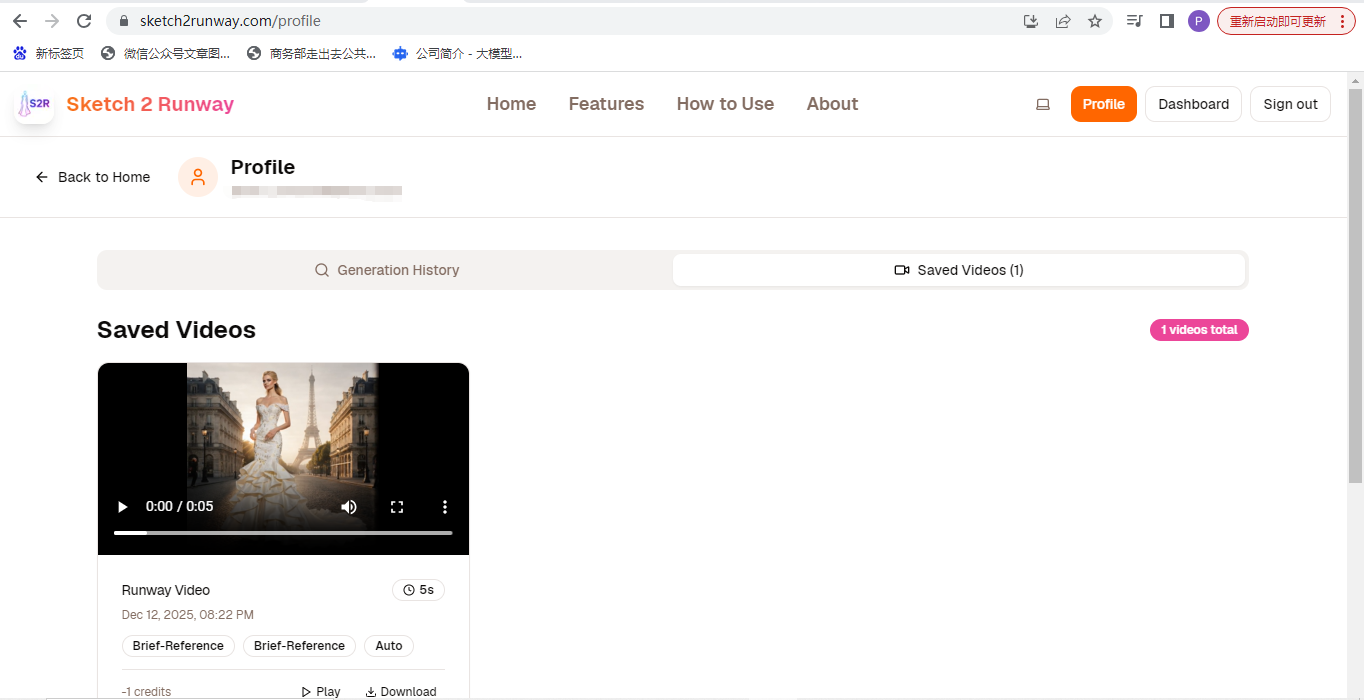Click the Sign out button

click(1290, 104)
